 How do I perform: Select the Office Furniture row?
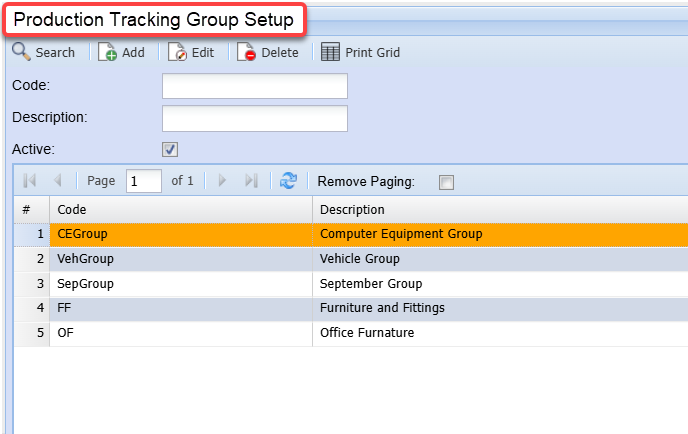tap(500, 333)
